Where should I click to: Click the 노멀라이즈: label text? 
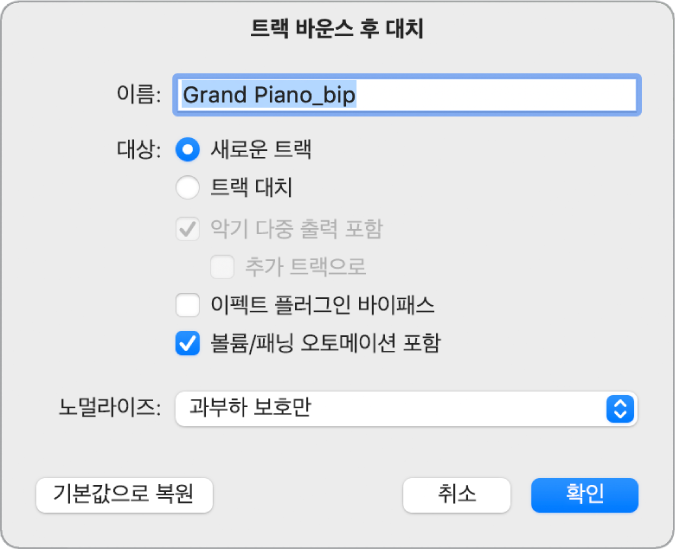coord(109,408)
